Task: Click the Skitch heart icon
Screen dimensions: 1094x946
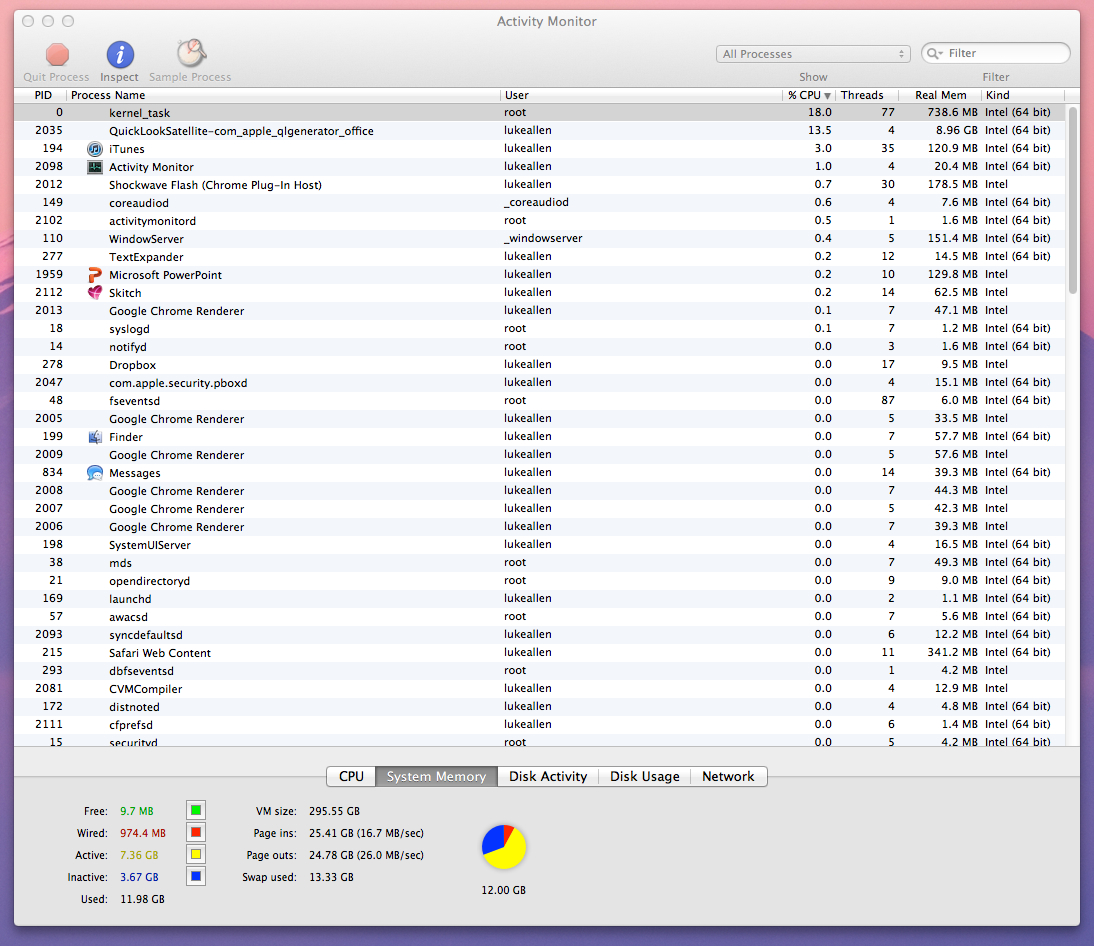Action: pyautogui.click(x=95, y=293)
